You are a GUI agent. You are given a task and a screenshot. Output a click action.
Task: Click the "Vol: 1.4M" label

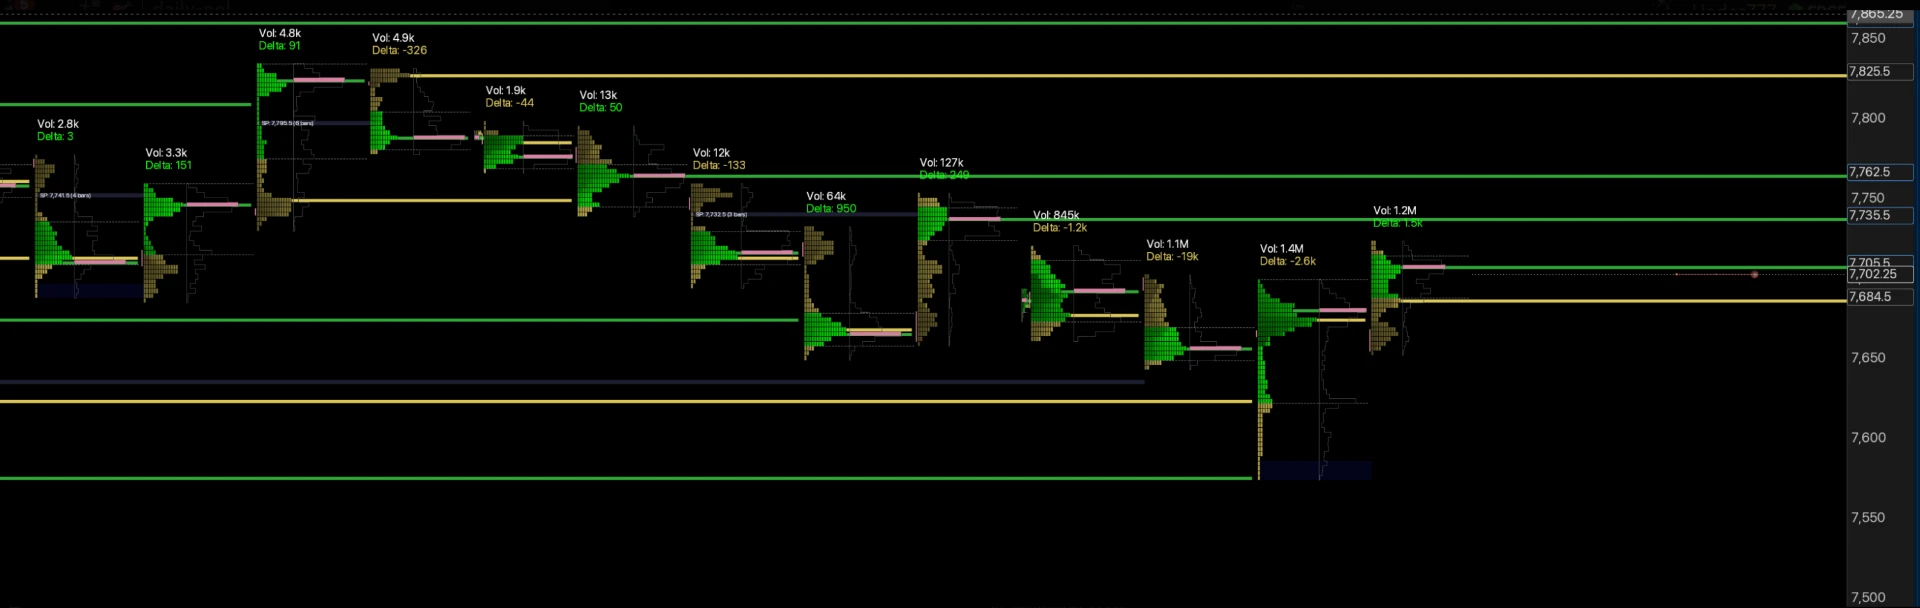click(1282, 249)
